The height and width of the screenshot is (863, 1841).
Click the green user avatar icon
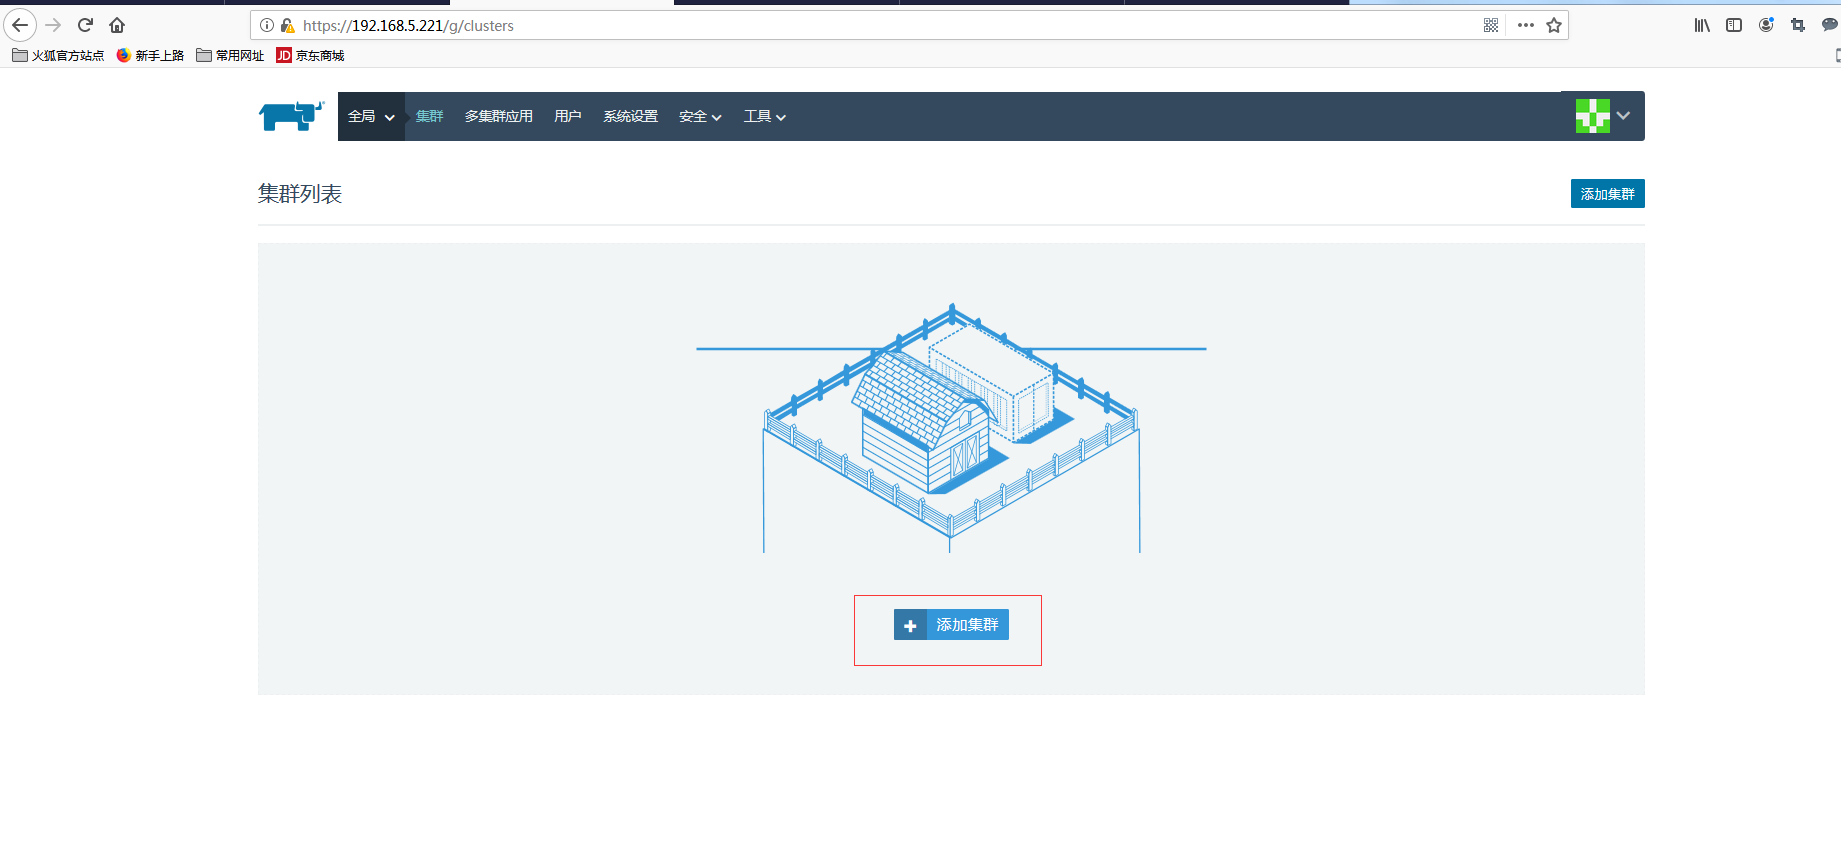(x=1592, y=116)
